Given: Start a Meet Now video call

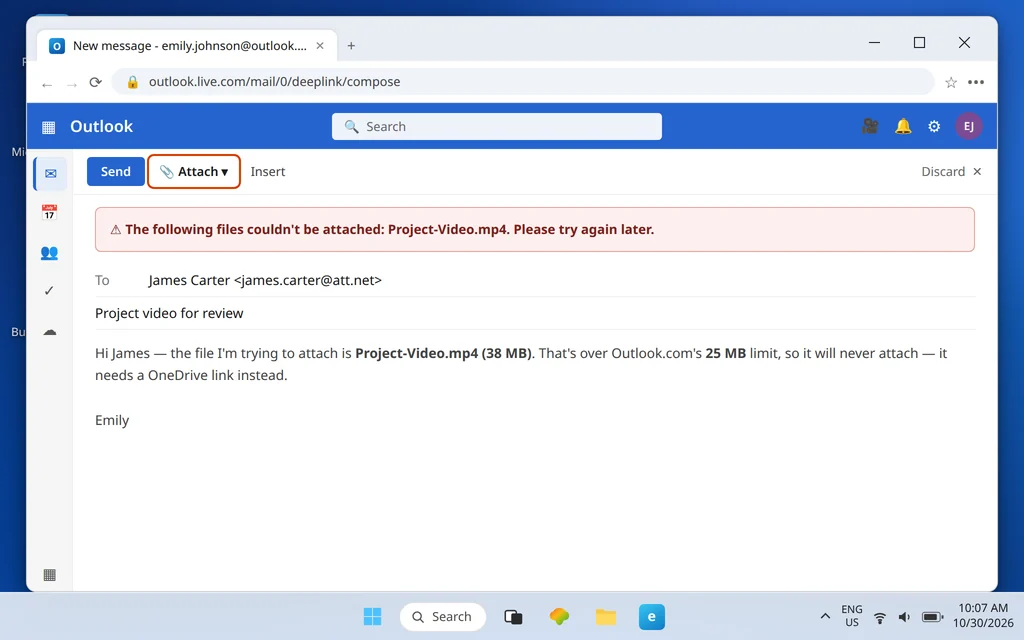Looking at the screenshot, I should point(870,126).
